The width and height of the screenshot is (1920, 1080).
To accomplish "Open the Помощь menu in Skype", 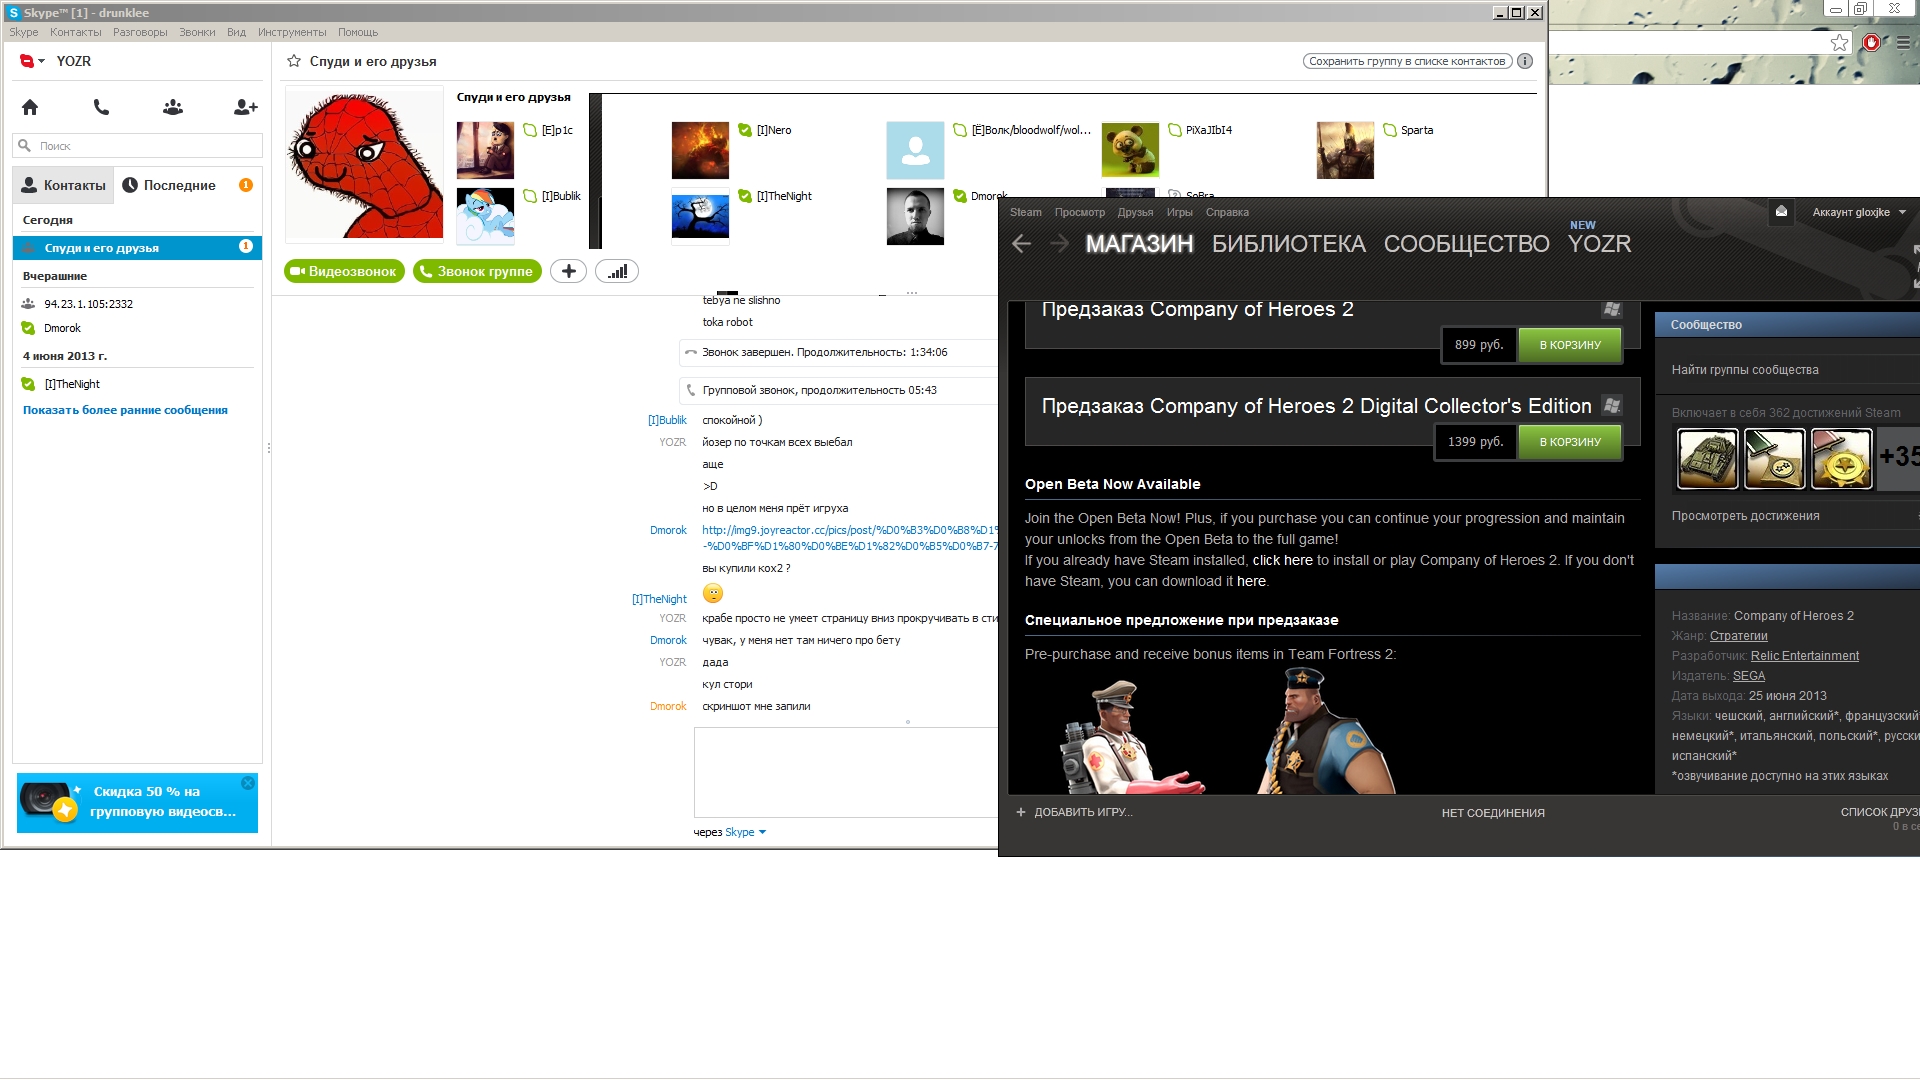I will [358, 32].
